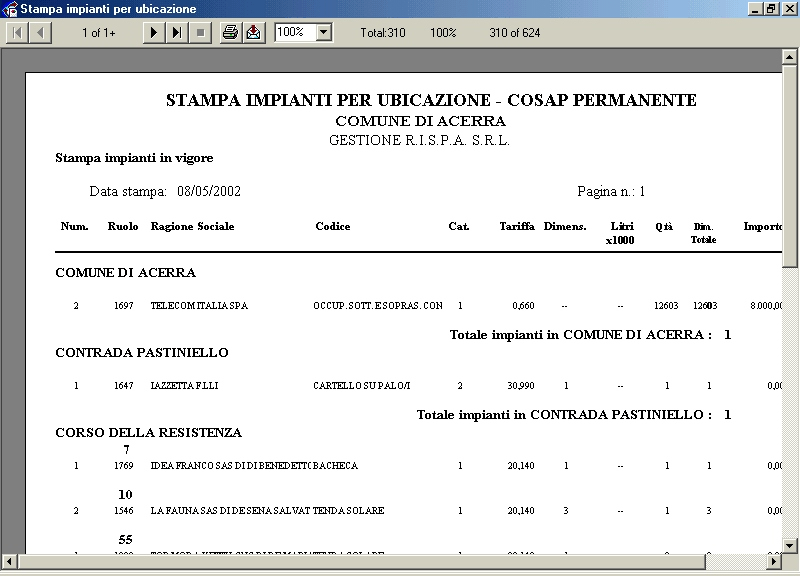The image size is (800, 576).
Task: Click the 'Cat.' column header
Action: pos(459,227)
